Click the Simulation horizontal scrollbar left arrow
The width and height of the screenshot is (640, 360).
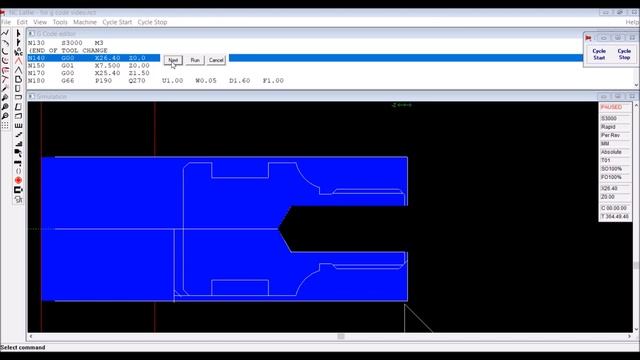pos(31,336)
